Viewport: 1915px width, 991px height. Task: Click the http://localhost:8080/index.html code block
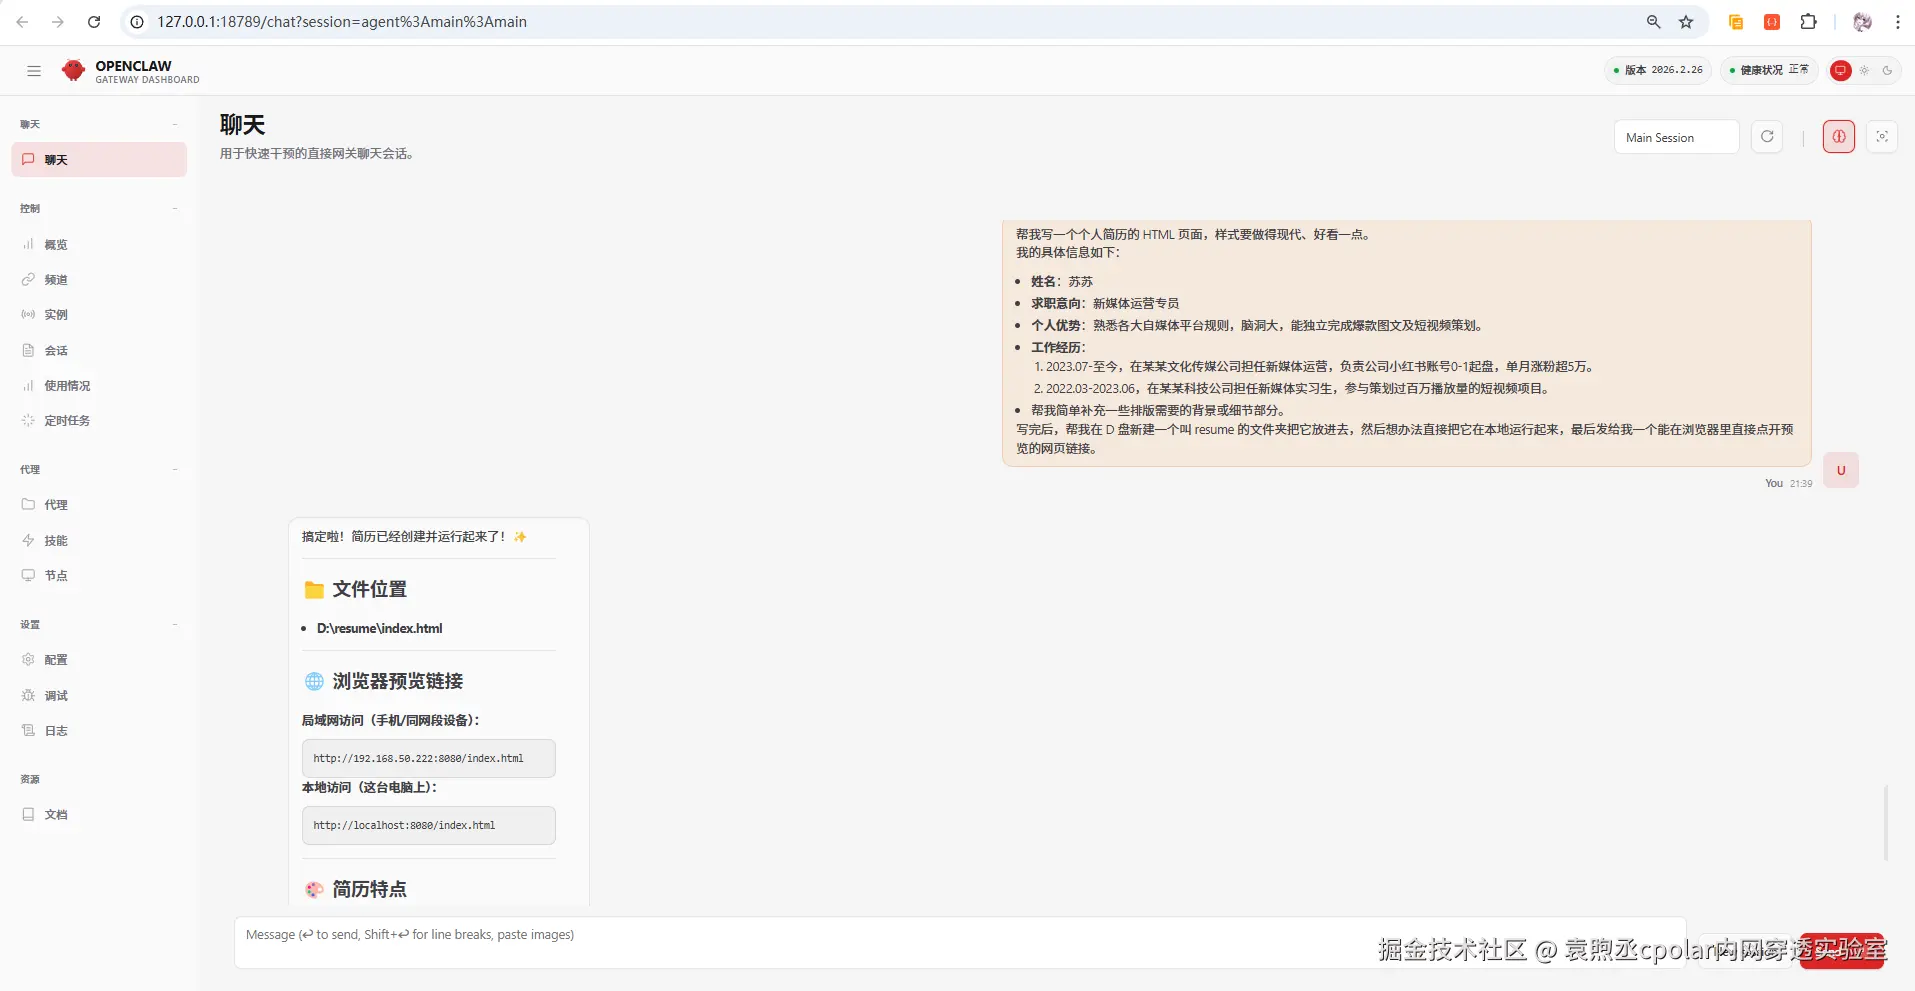[428, 825]
